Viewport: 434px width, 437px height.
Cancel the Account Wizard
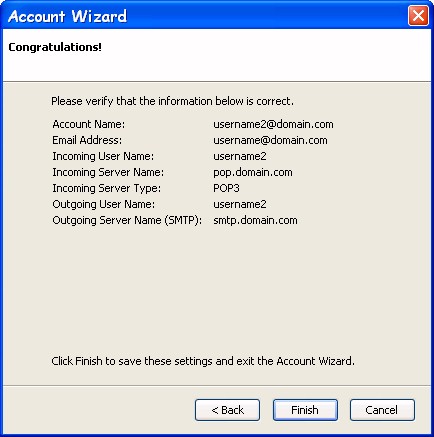(382, 410)
